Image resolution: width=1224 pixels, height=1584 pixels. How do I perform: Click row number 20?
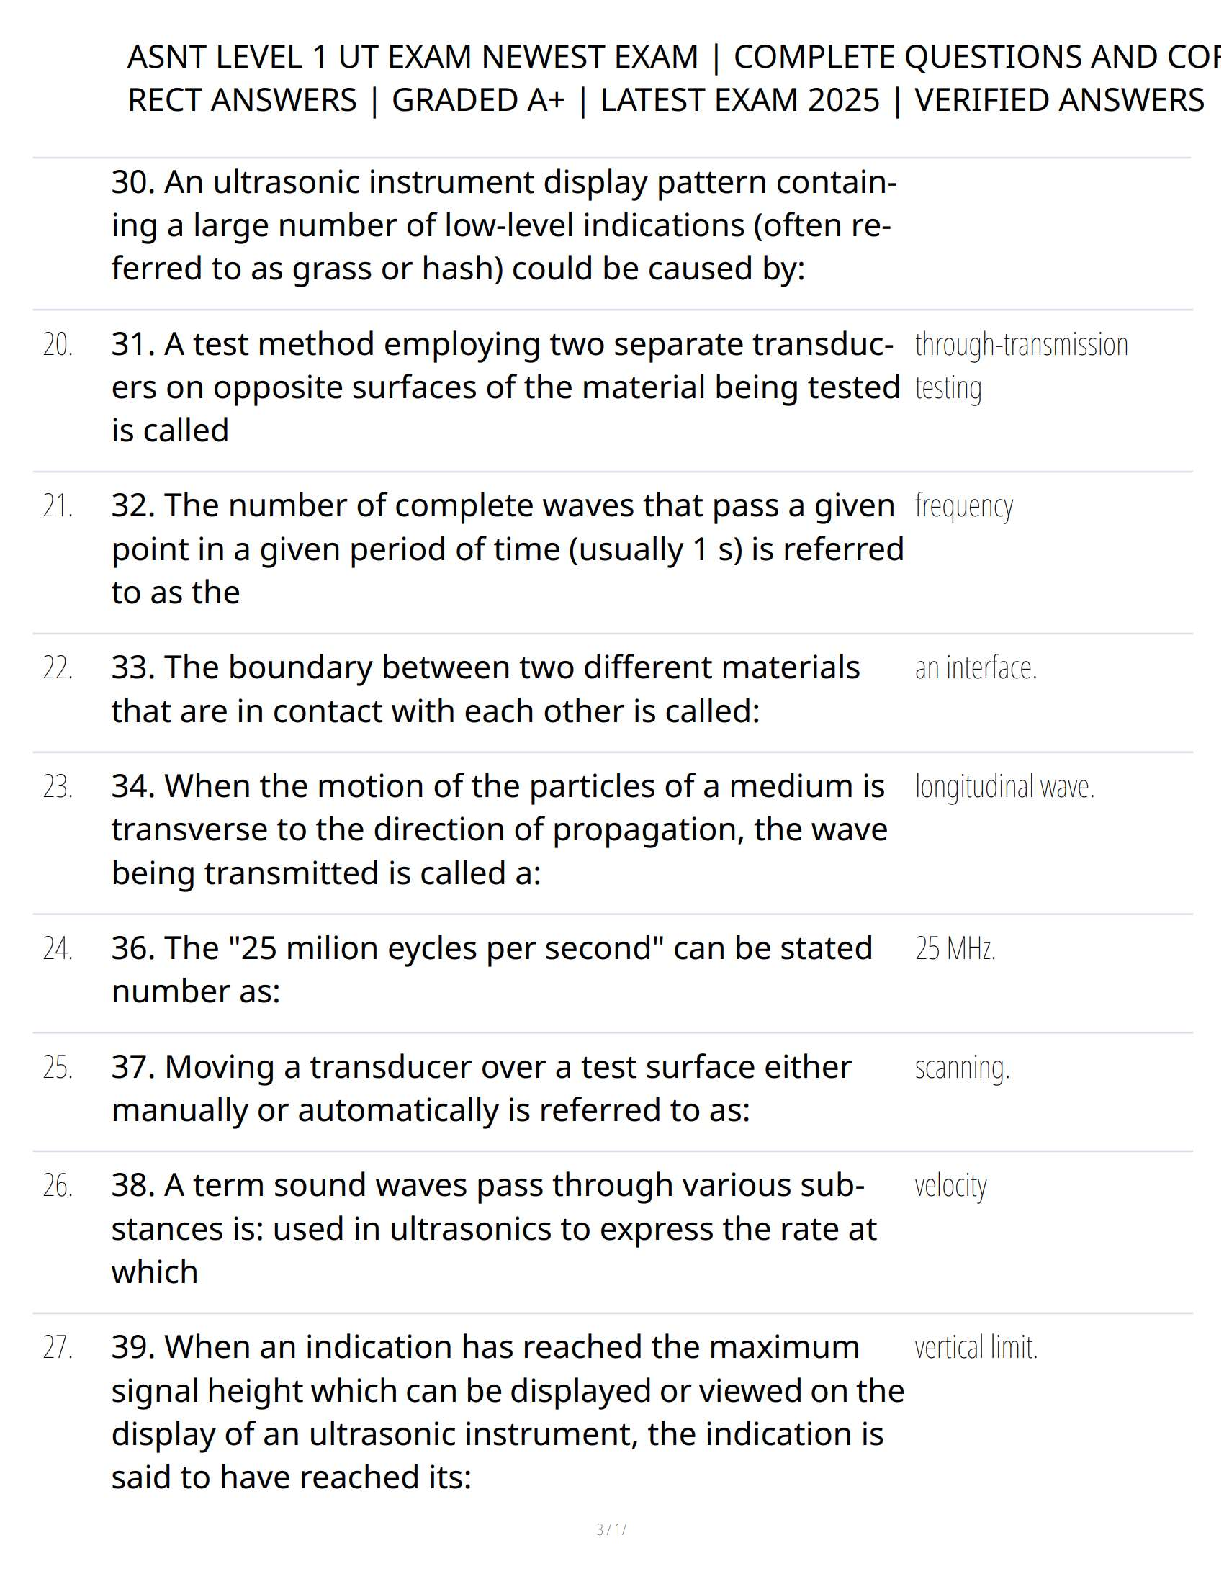pyautogui.click(x=58, y=345)
